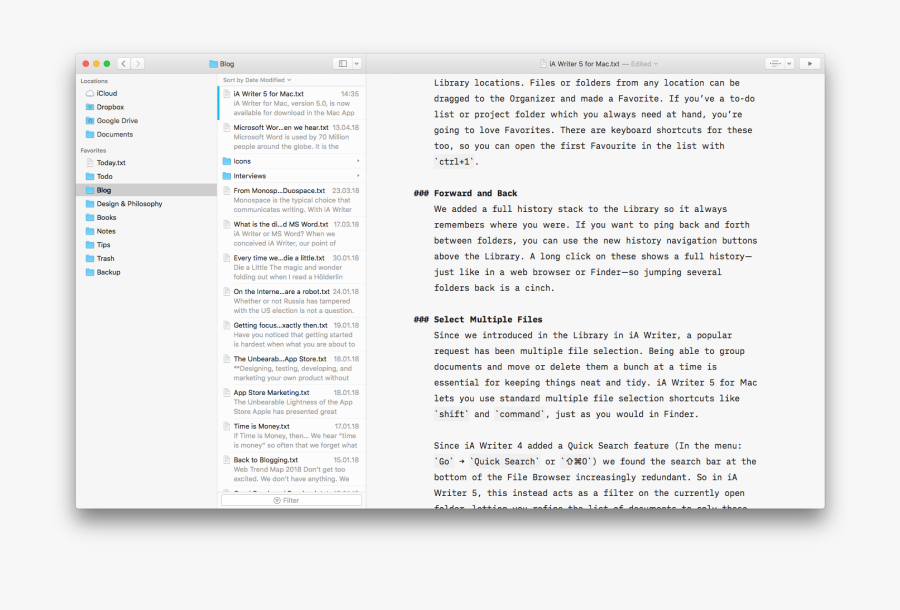Expand the Interviews folder arrow
Screen dimensions: 900x610
pyautogui.click(x=358, y=176)
